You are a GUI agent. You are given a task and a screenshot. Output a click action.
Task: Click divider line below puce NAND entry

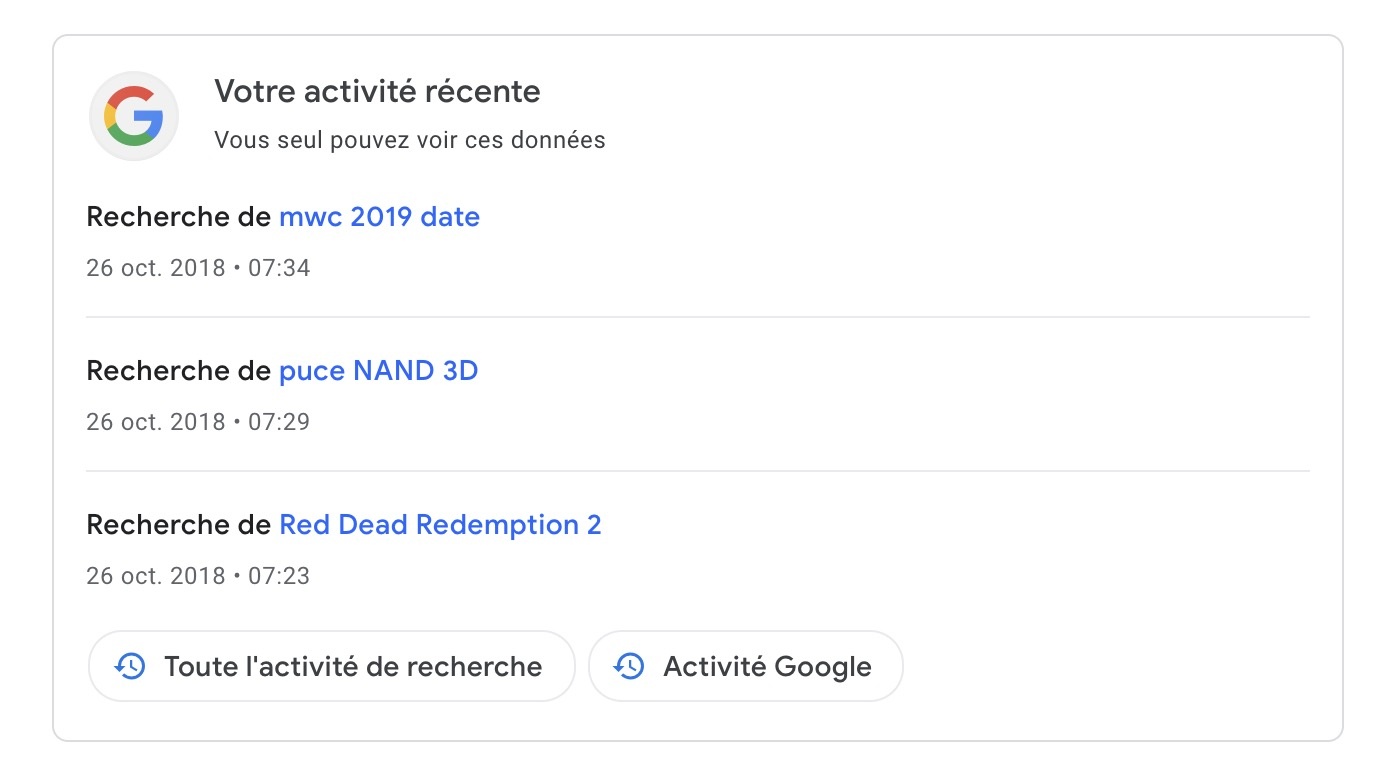click(x=697, y=471)
